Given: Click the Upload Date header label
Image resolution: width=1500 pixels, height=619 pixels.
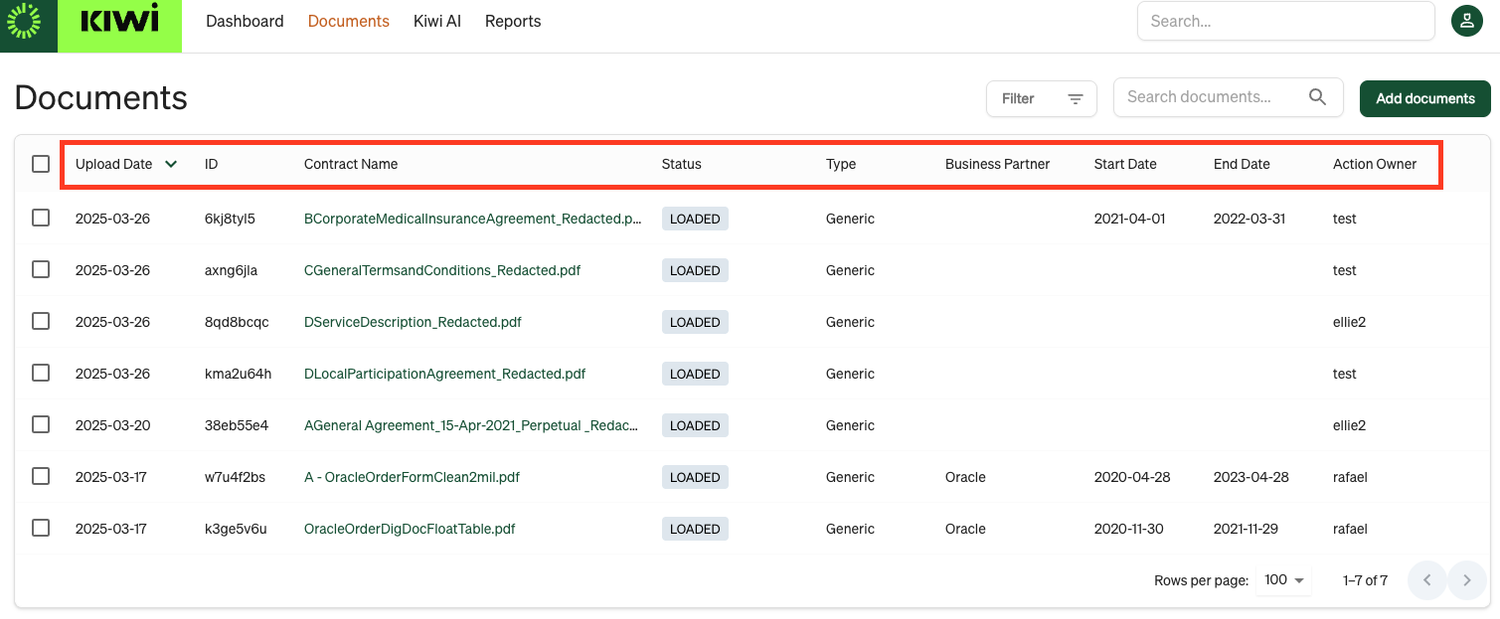Looking at the screenshot, I should [x=114, y=164].
